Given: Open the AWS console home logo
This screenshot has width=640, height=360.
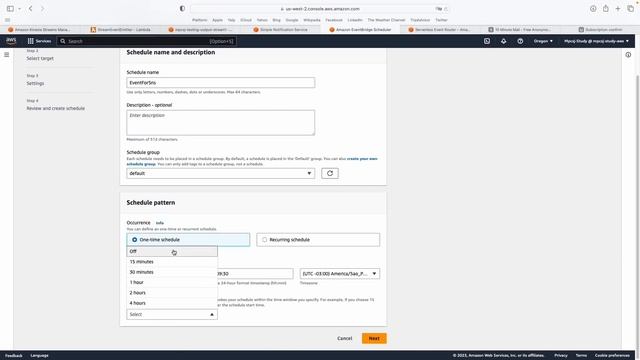Looking at the screenshot, I should [11, 41].
